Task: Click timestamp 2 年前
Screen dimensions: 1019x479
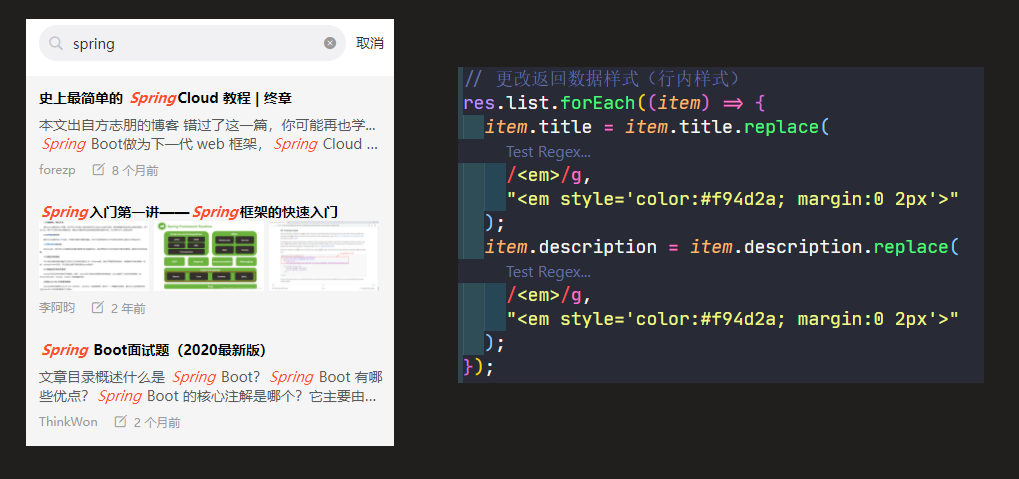Action: 128,308
